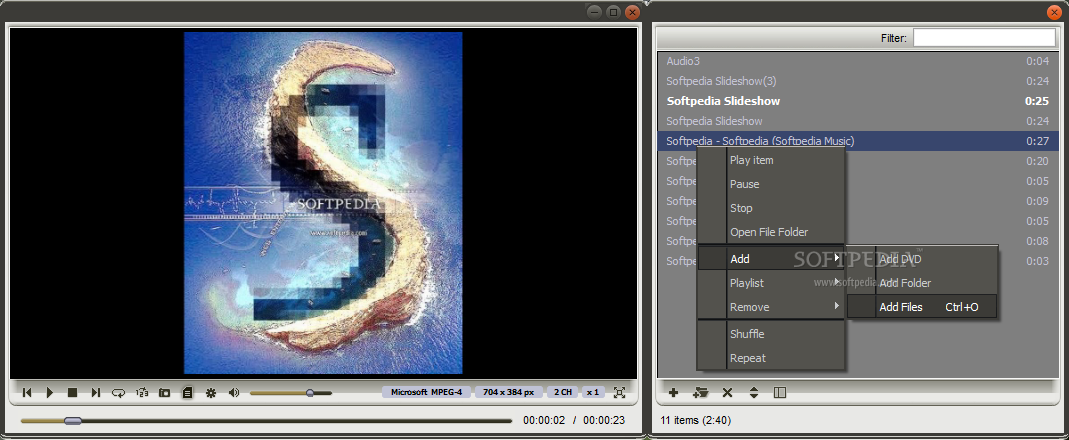Click the up-down sort arrows icon
Screen dimensions: 1069x440
[753, 392]
